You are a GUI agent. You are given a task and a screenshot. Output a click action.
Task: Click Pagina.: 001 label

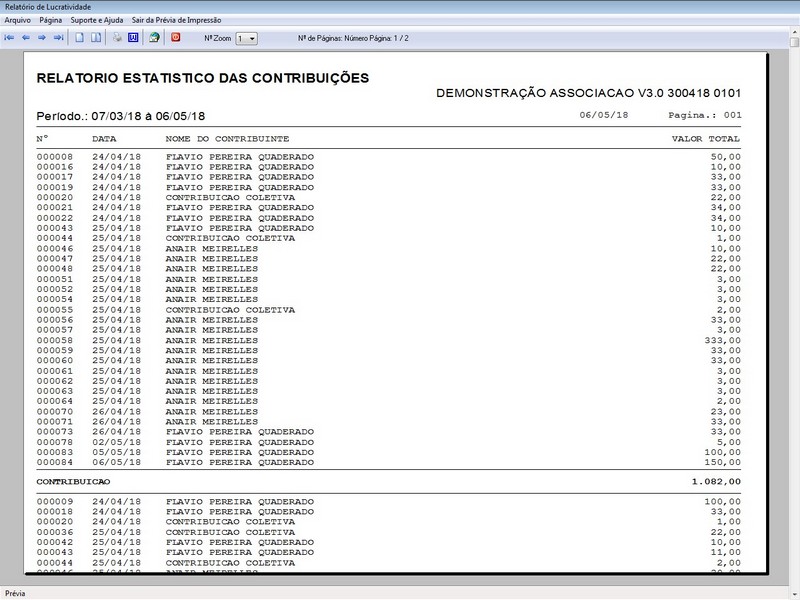[705, 115]
